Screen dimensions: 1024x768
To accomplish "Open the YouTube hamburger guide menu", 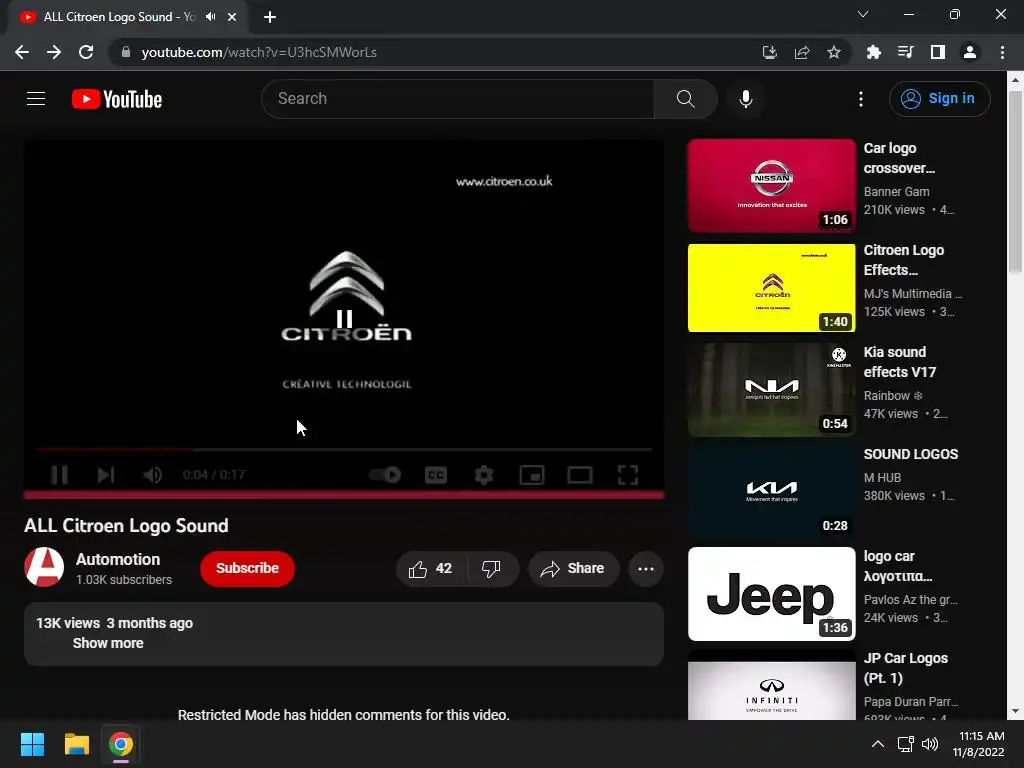I will coord(36,99).
